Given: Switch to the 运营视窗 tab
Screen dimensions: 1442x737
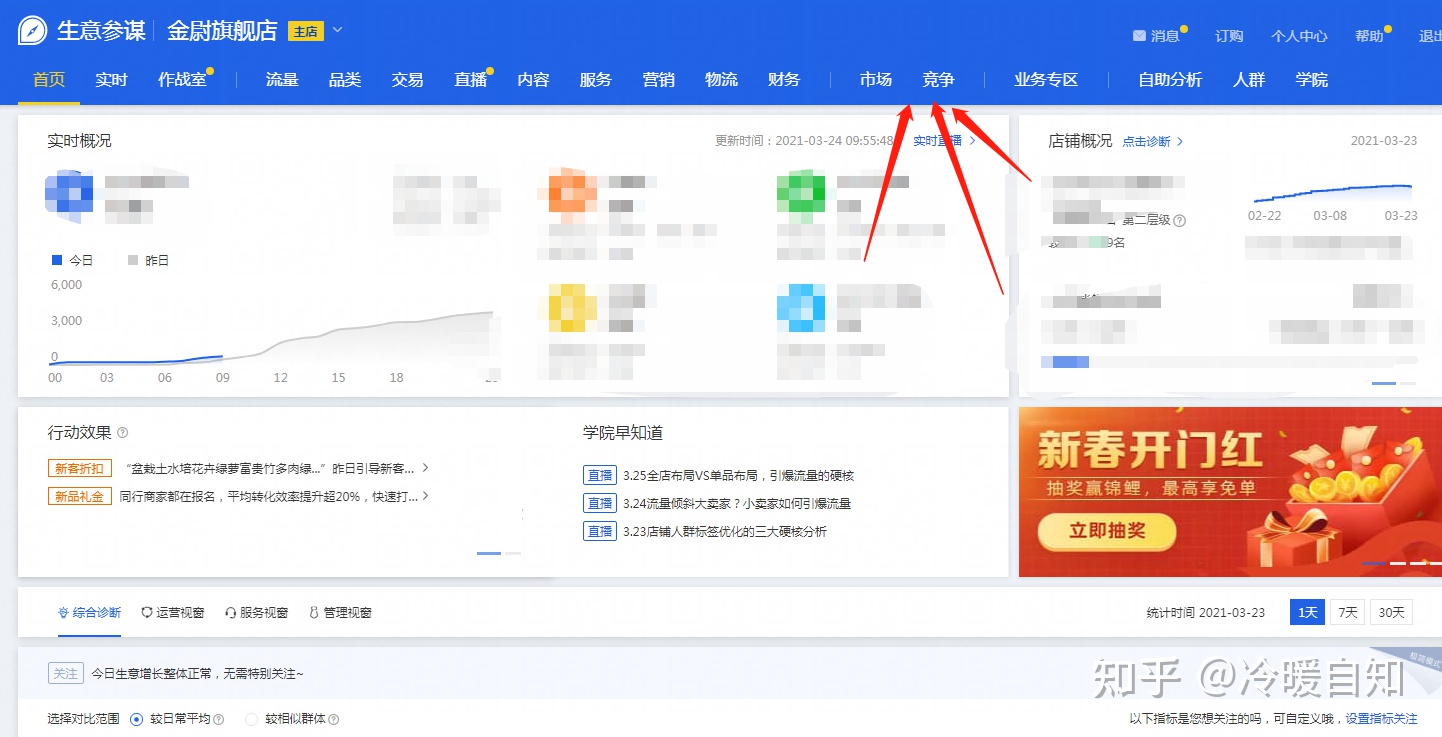Looking at the screenshot, I should [173, 612].
